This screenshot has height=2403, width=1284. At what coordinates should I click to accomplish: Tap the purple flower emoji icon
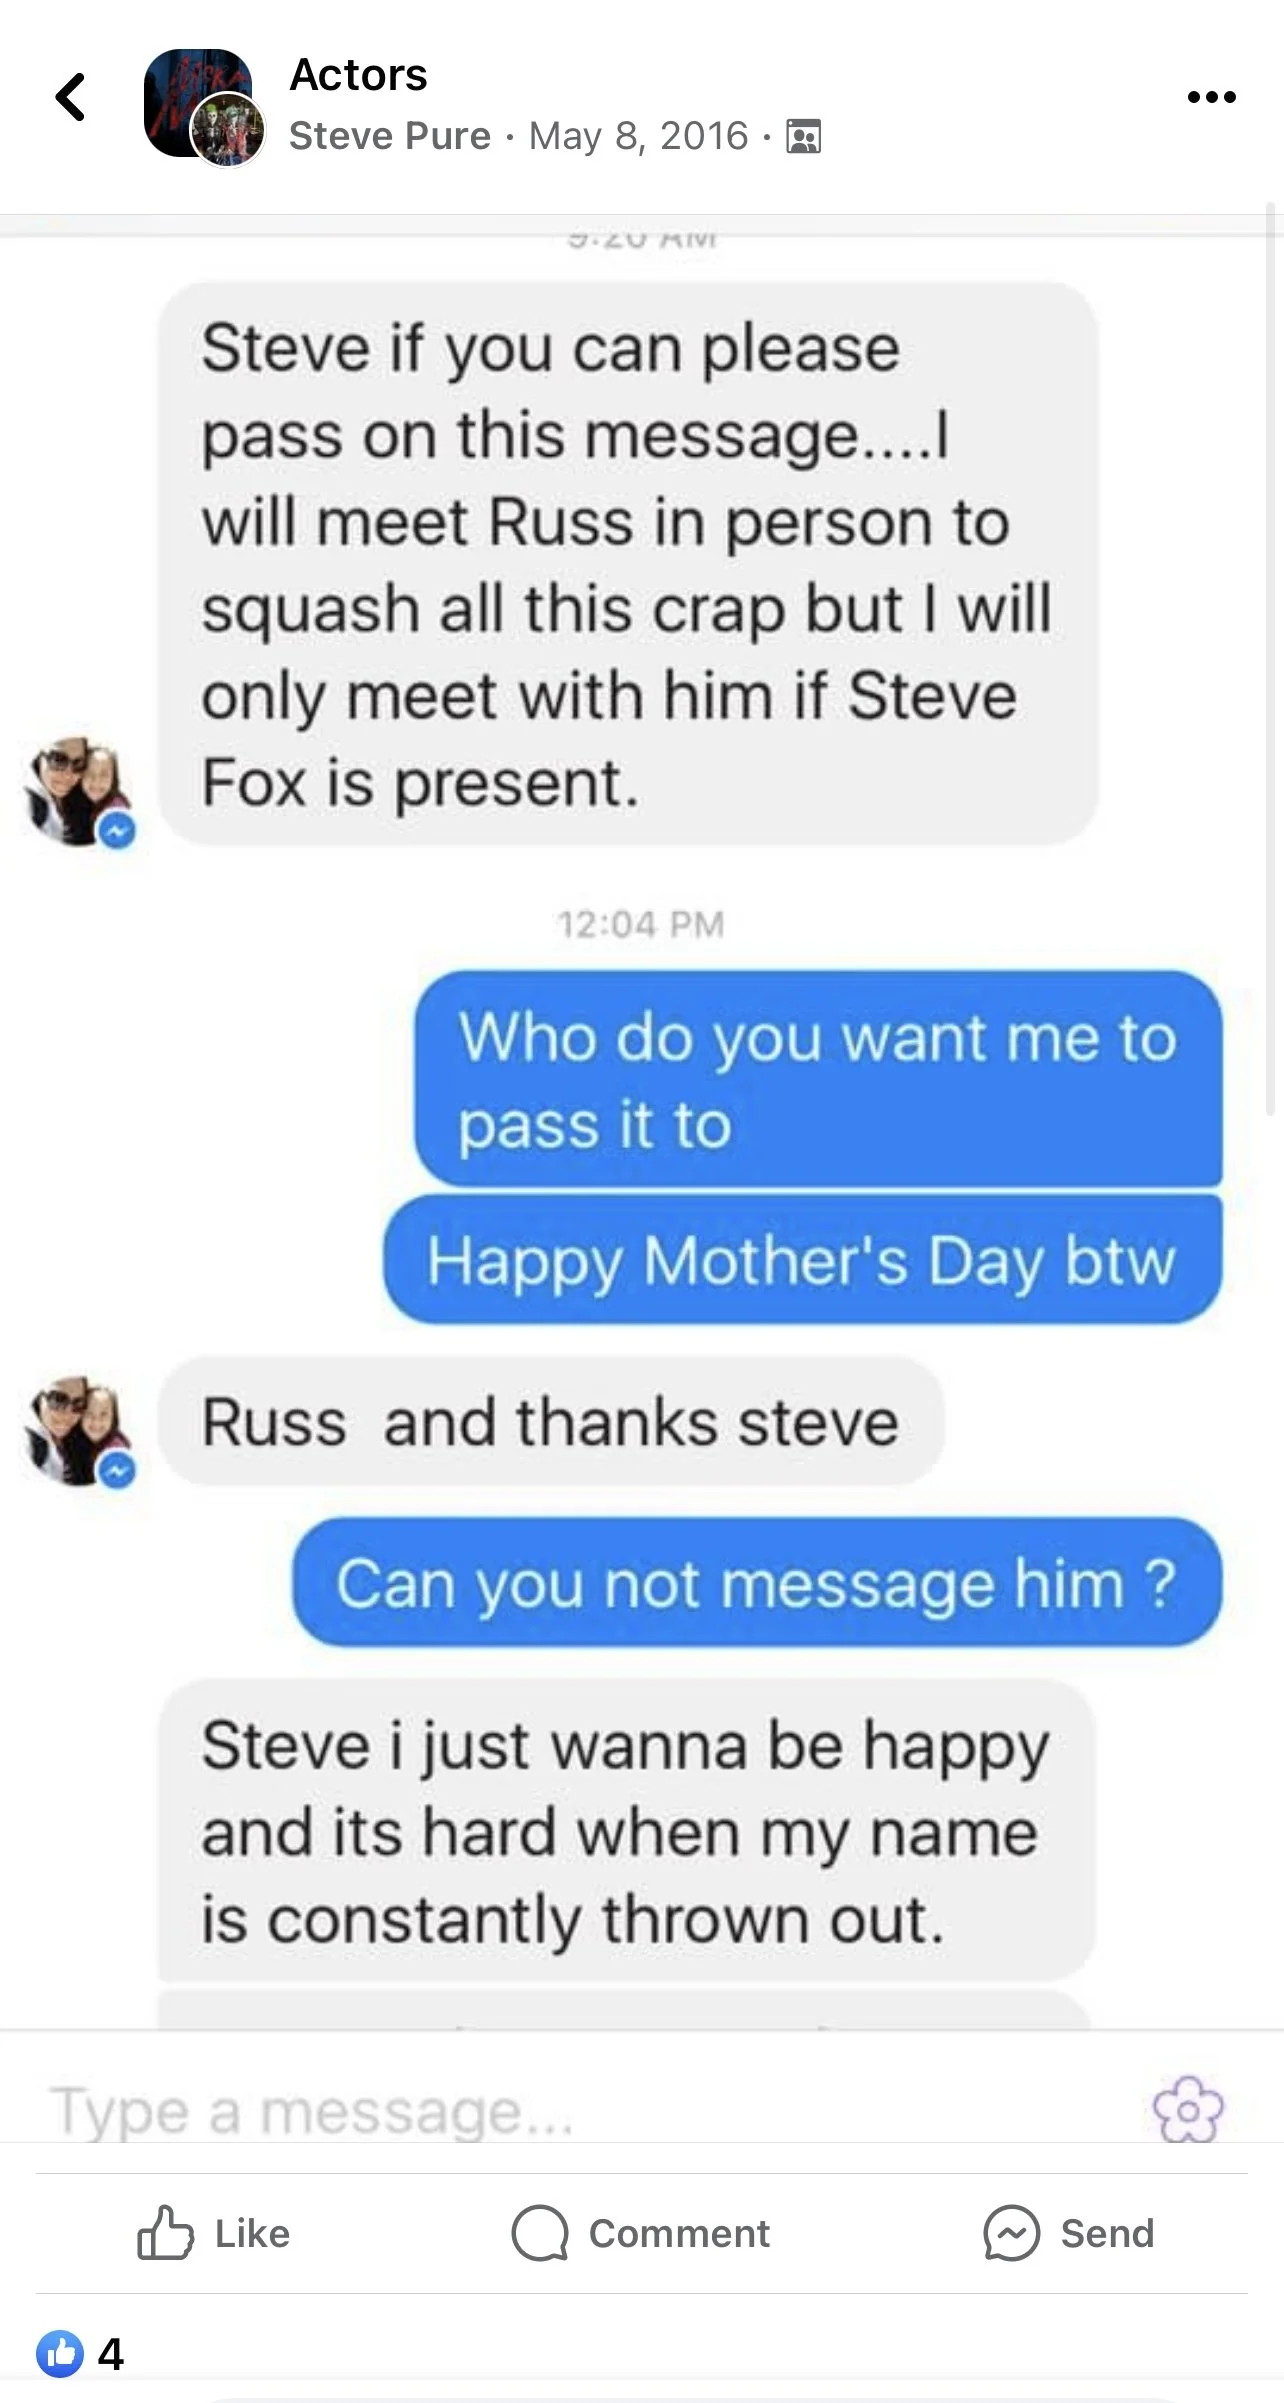coord(1188,2109)
